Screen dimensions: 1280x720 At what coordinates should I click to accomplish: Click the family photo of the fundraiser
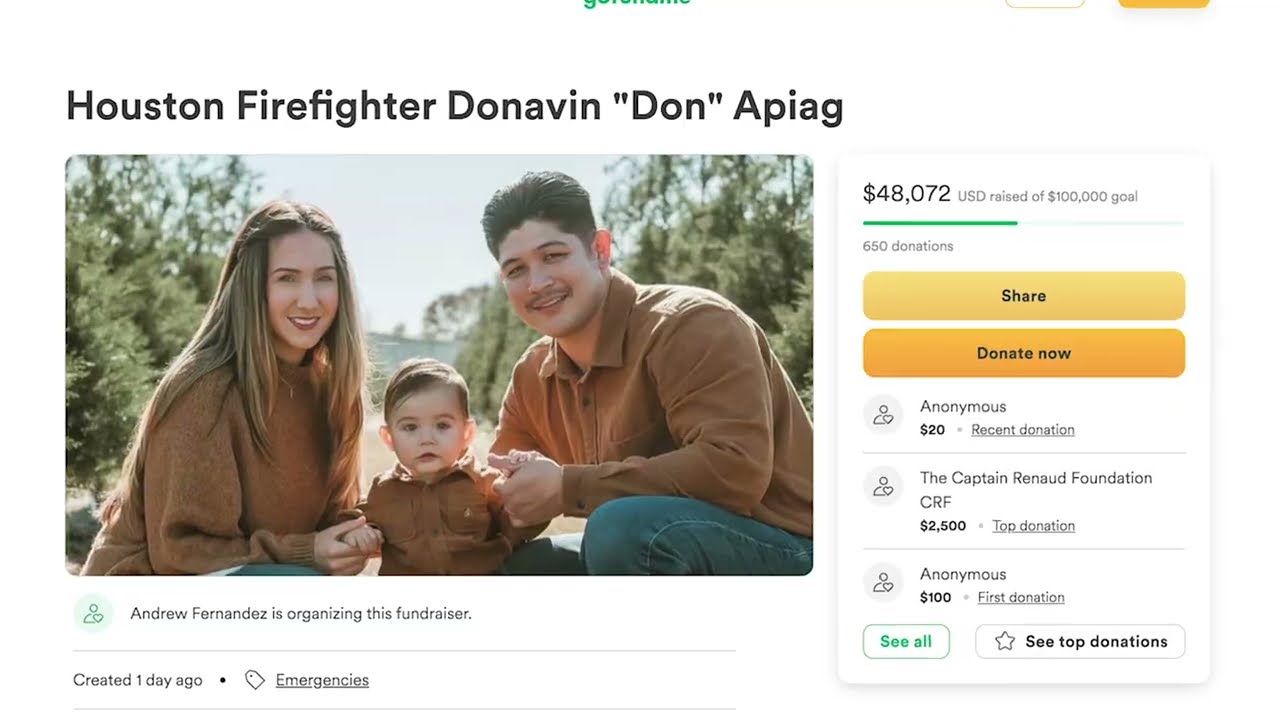[x=439, y=365]
